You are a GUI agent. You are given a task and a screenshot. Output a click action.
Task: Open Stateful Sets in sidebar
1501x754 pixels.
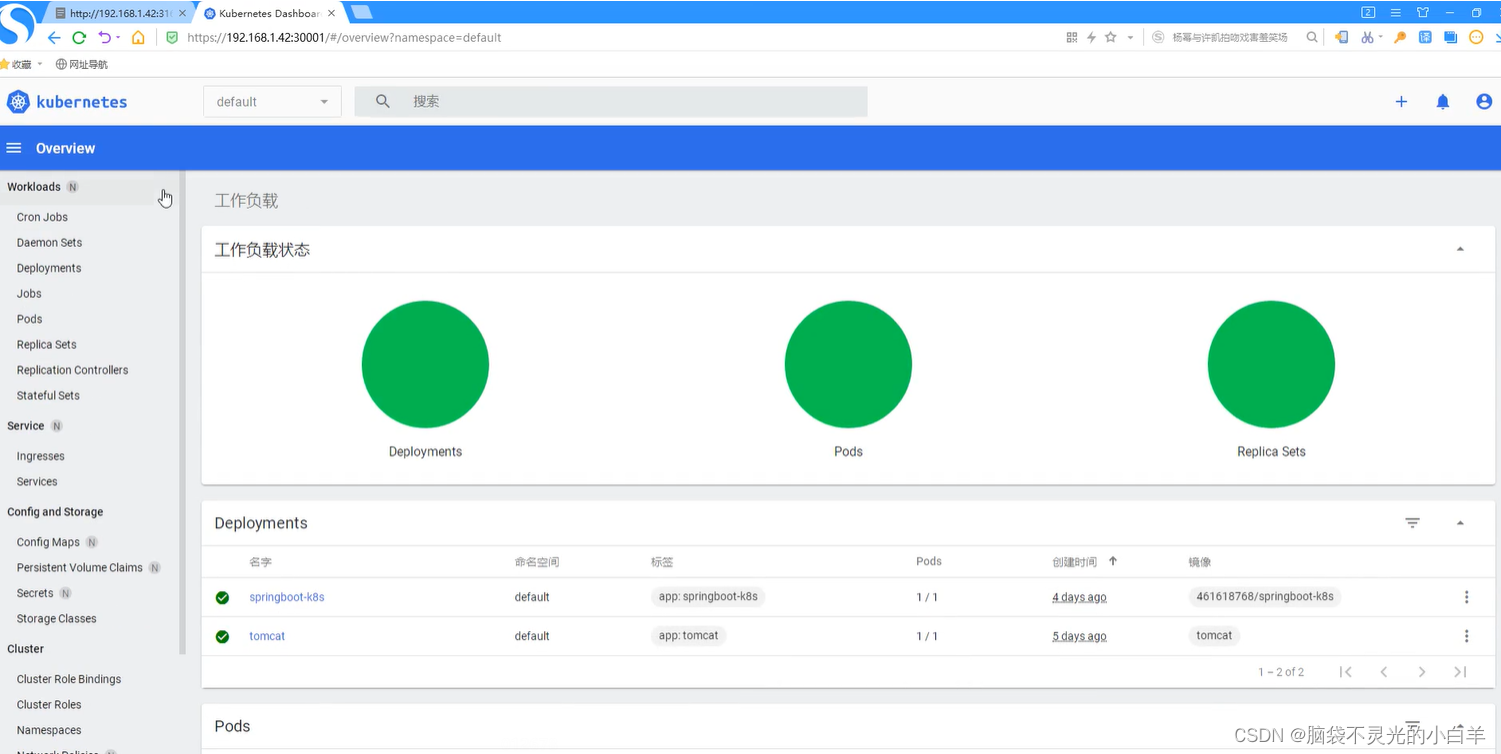pyautogui.click(x=48, y=396)
